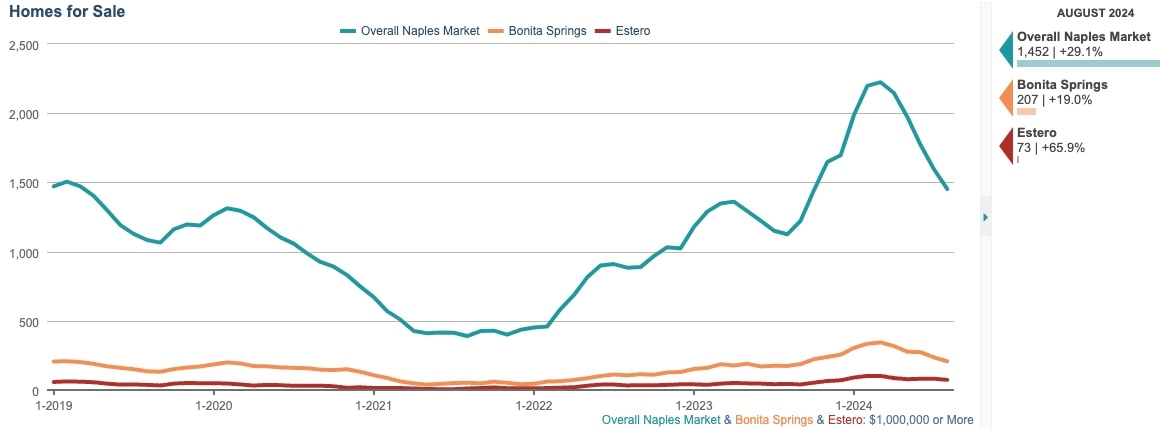Click the 2,500 y-axis label
Image resolution: width=1160 pixels, height=431 pixels.
23,44
